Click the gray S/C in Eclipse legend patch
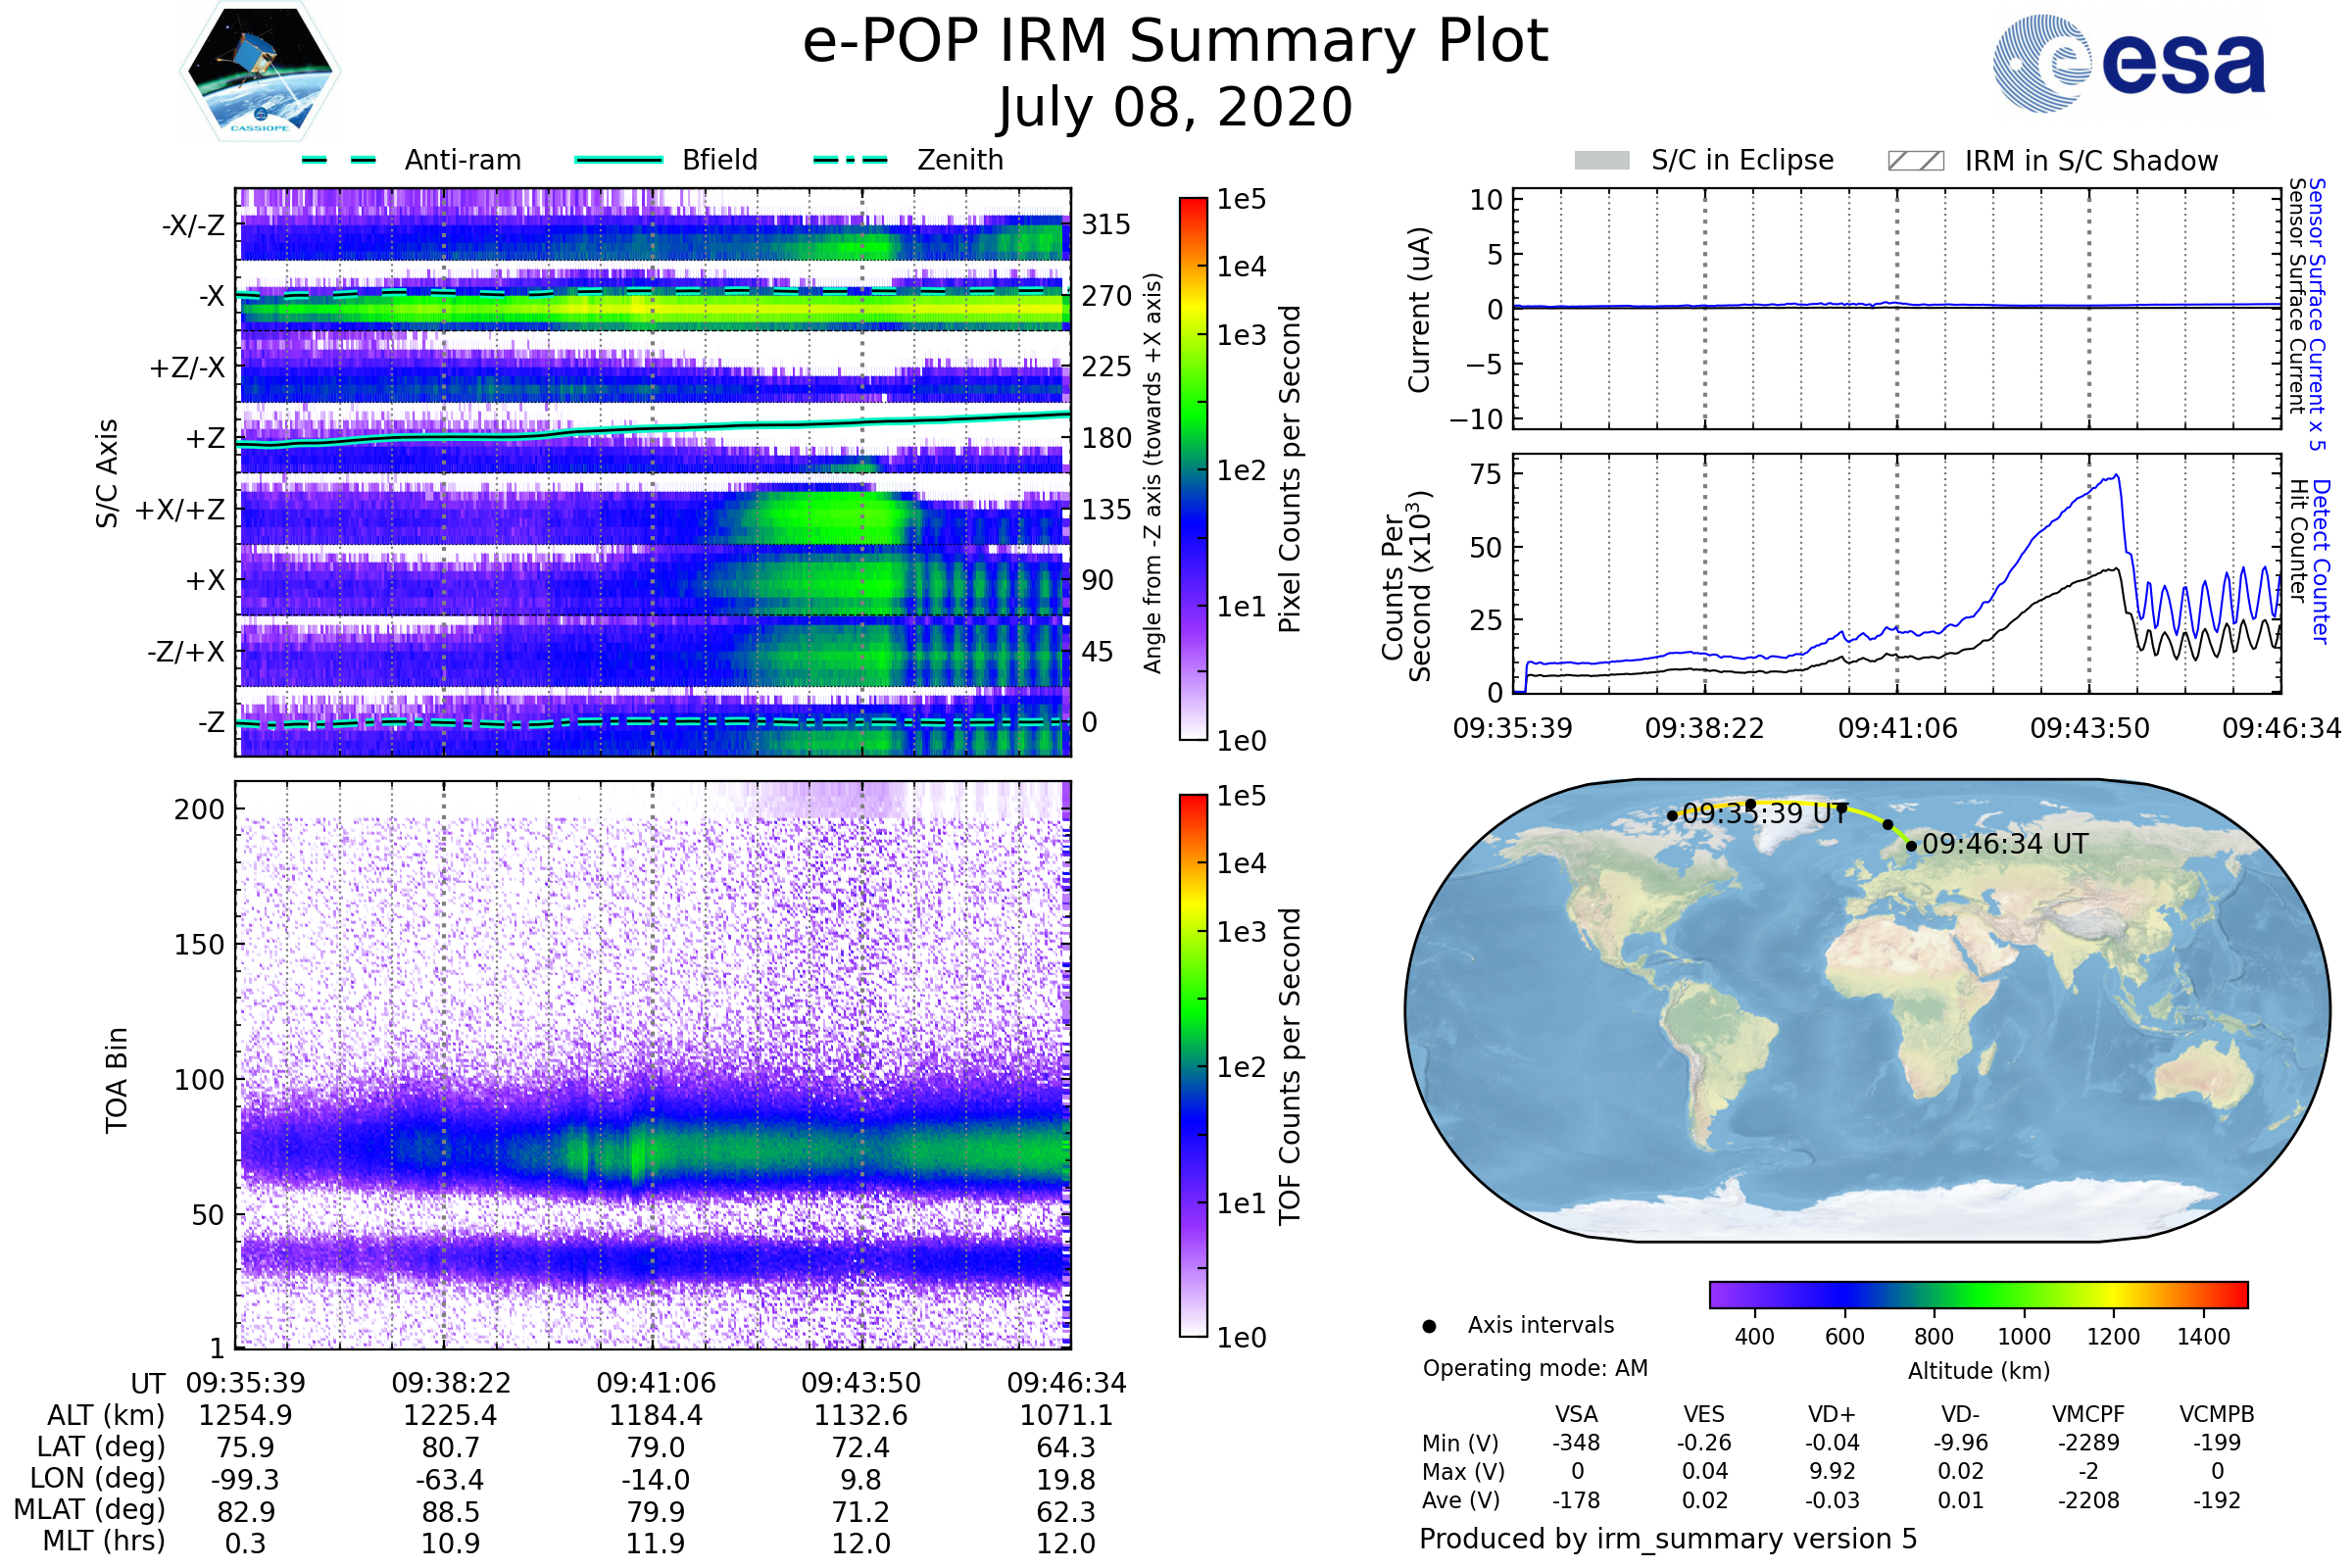This screenshot has width=2352, height=1568. point(1601,161)
